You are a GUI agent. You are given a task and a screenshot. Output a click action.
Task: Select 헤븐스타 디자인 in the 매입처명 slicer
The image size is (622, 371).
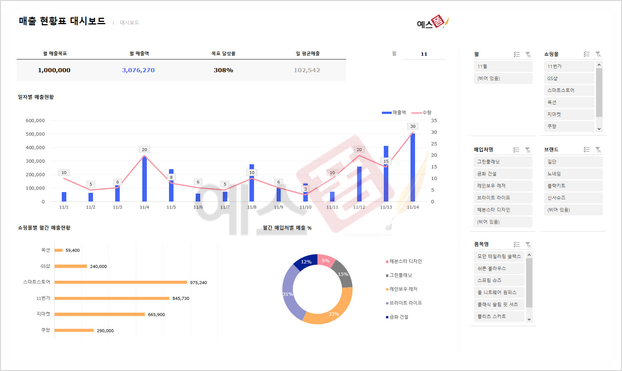[503, 210]
